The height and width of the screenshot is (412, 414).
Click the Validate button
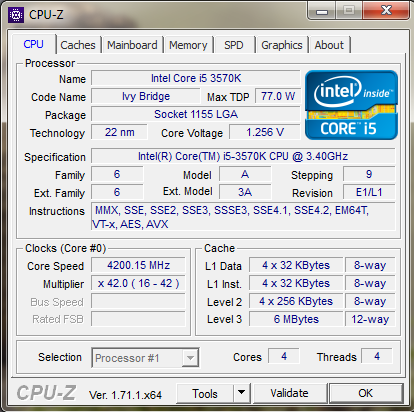[290, 393]
